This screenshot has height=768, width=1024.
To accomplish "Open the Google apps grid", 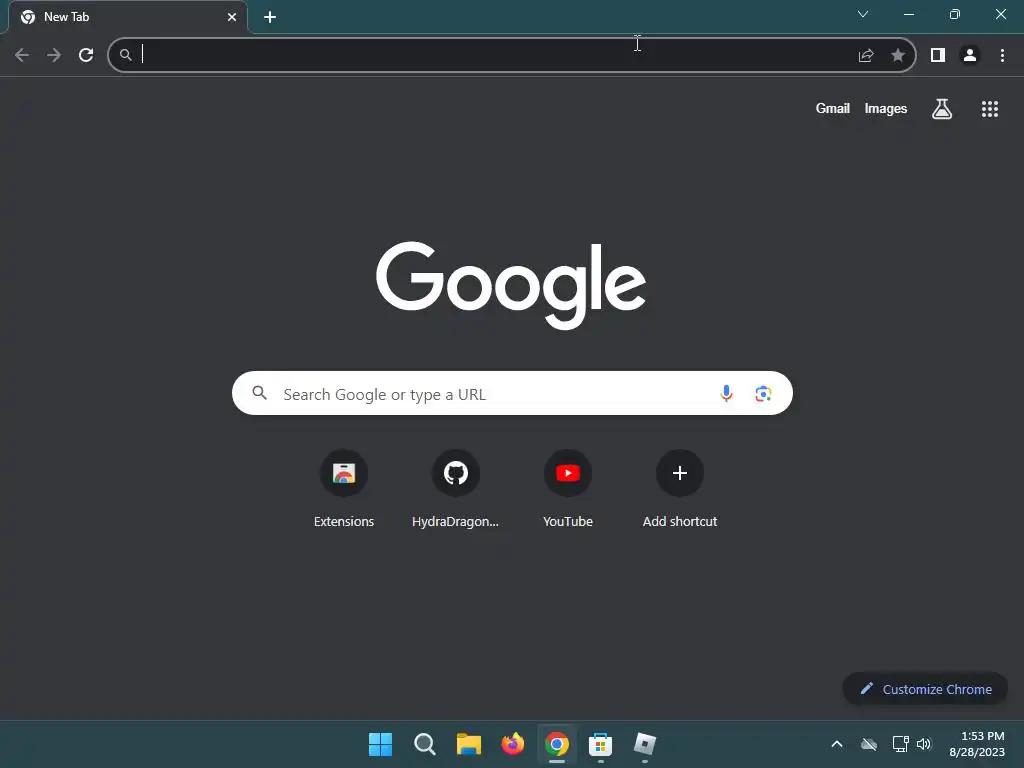I will coord(990,109).
